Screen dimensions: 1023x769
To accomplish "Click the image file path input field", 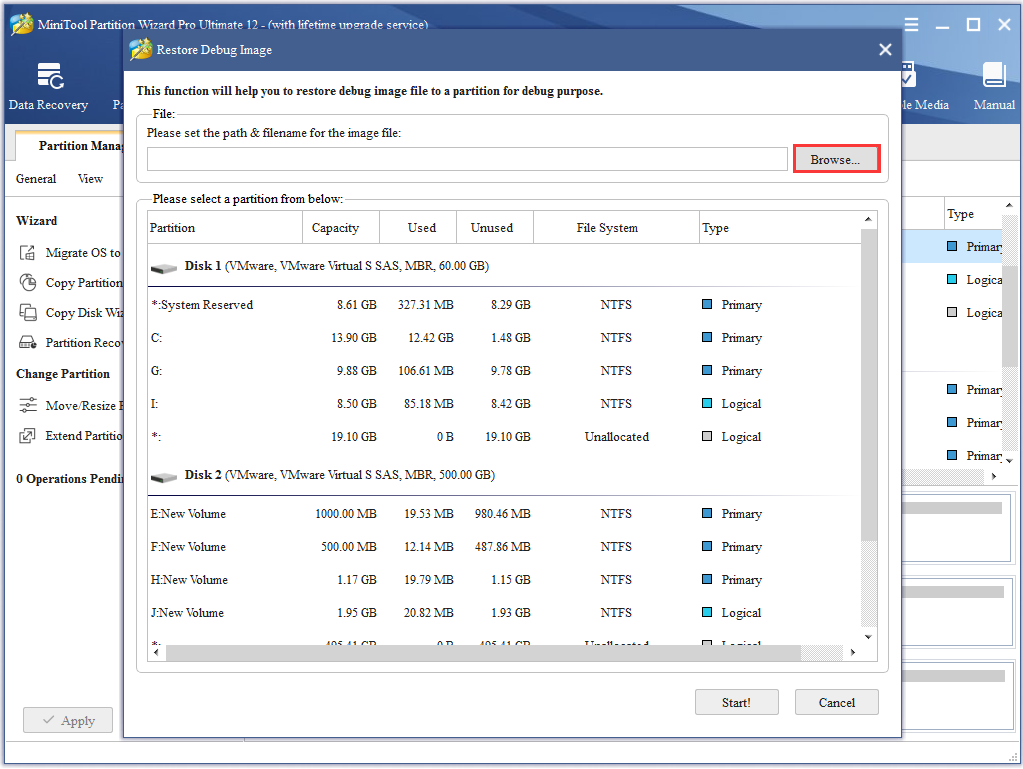I will (467, 160).
